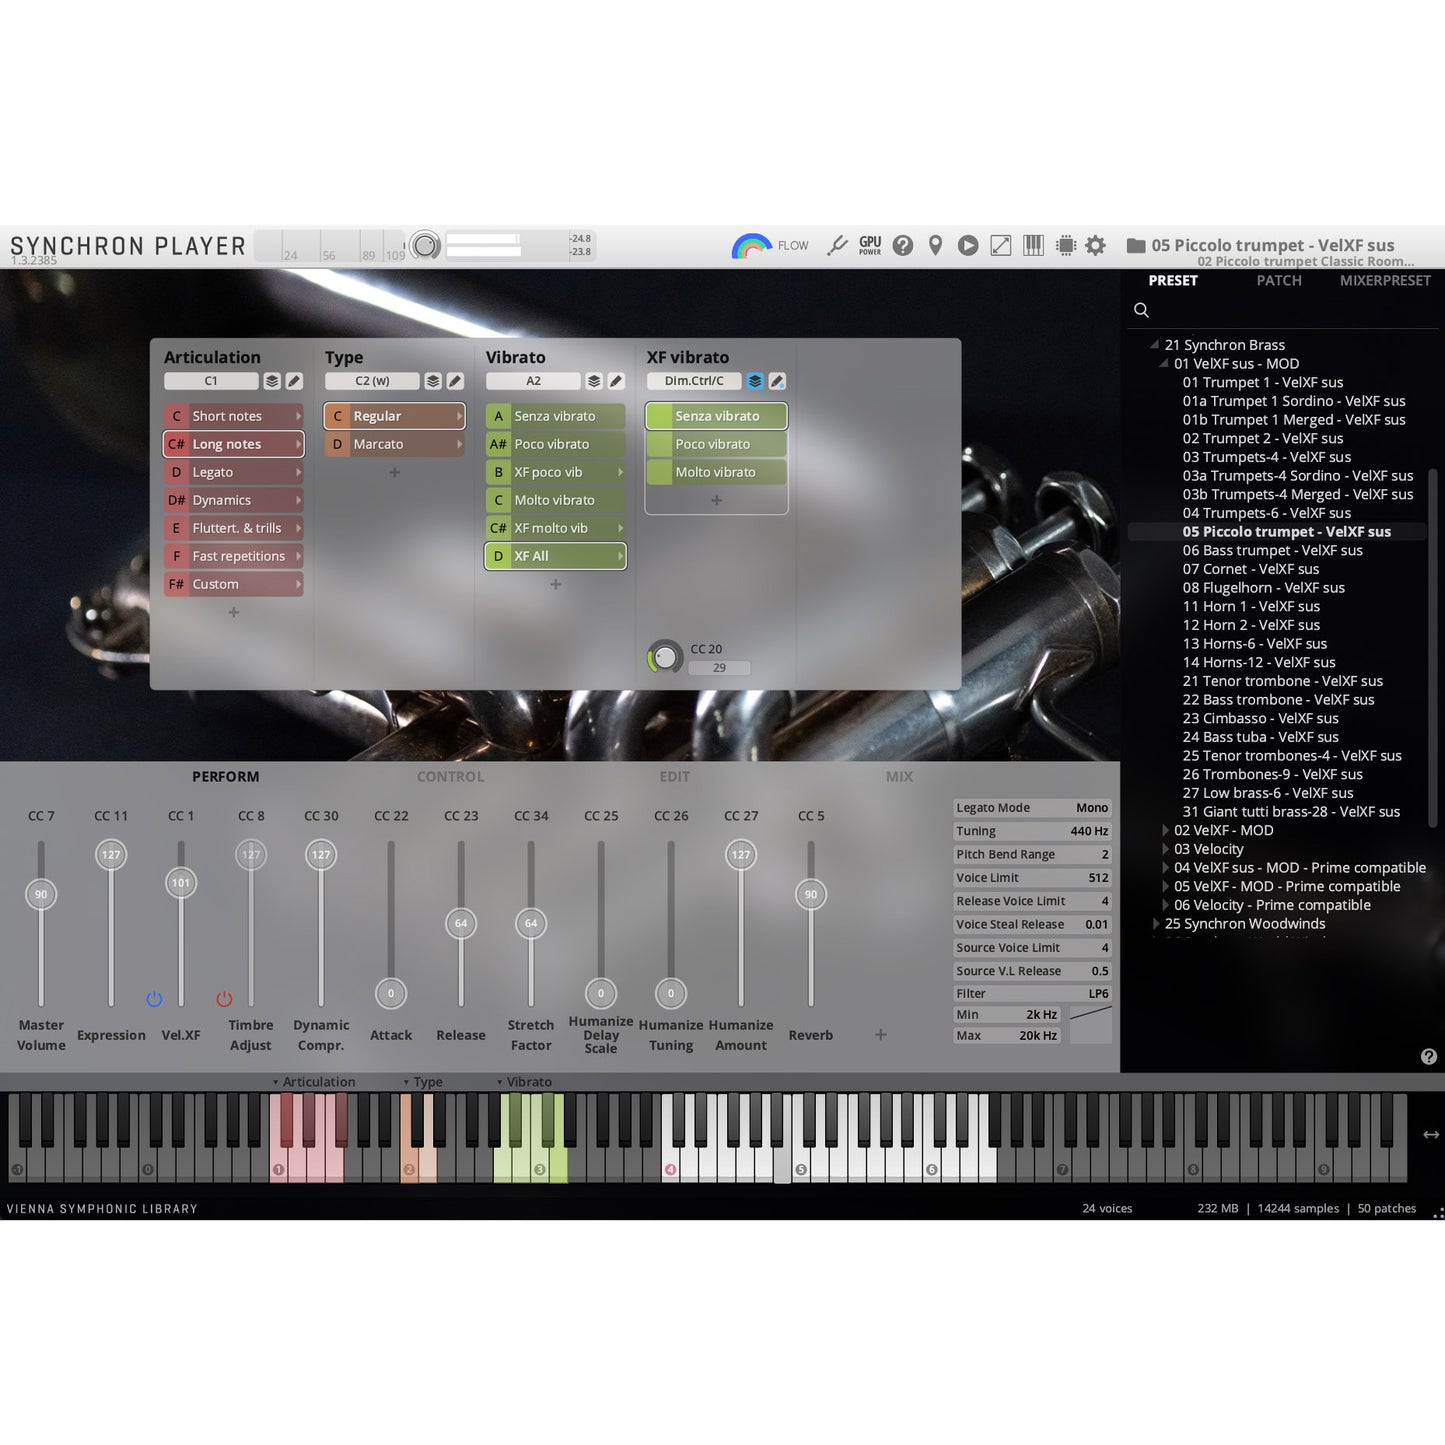Select the Short notes articulation

click(x=234, y=416)
